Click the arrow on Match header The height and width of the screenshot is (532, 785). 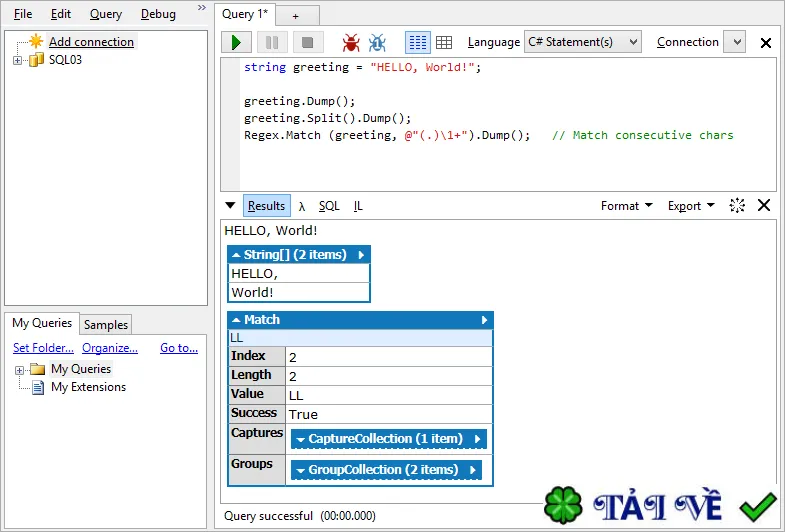tap(484, 320)
